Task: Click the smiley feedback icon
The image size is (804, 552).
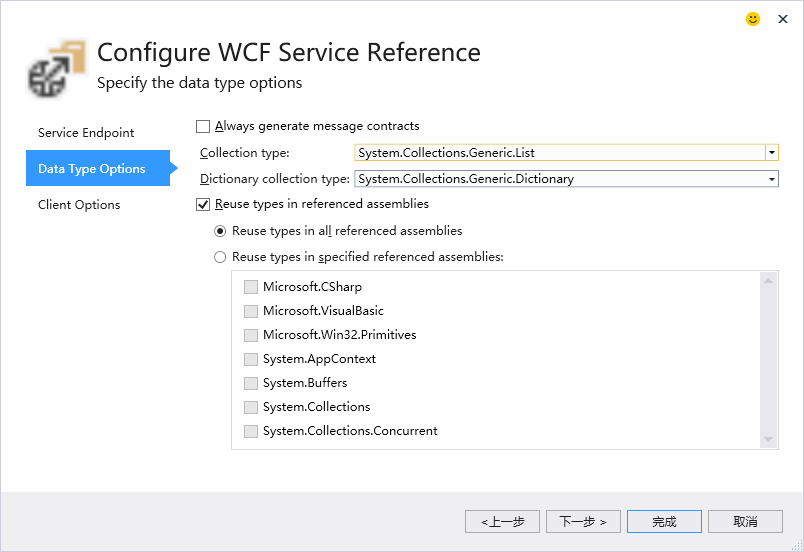Action: tap(752, 19)
